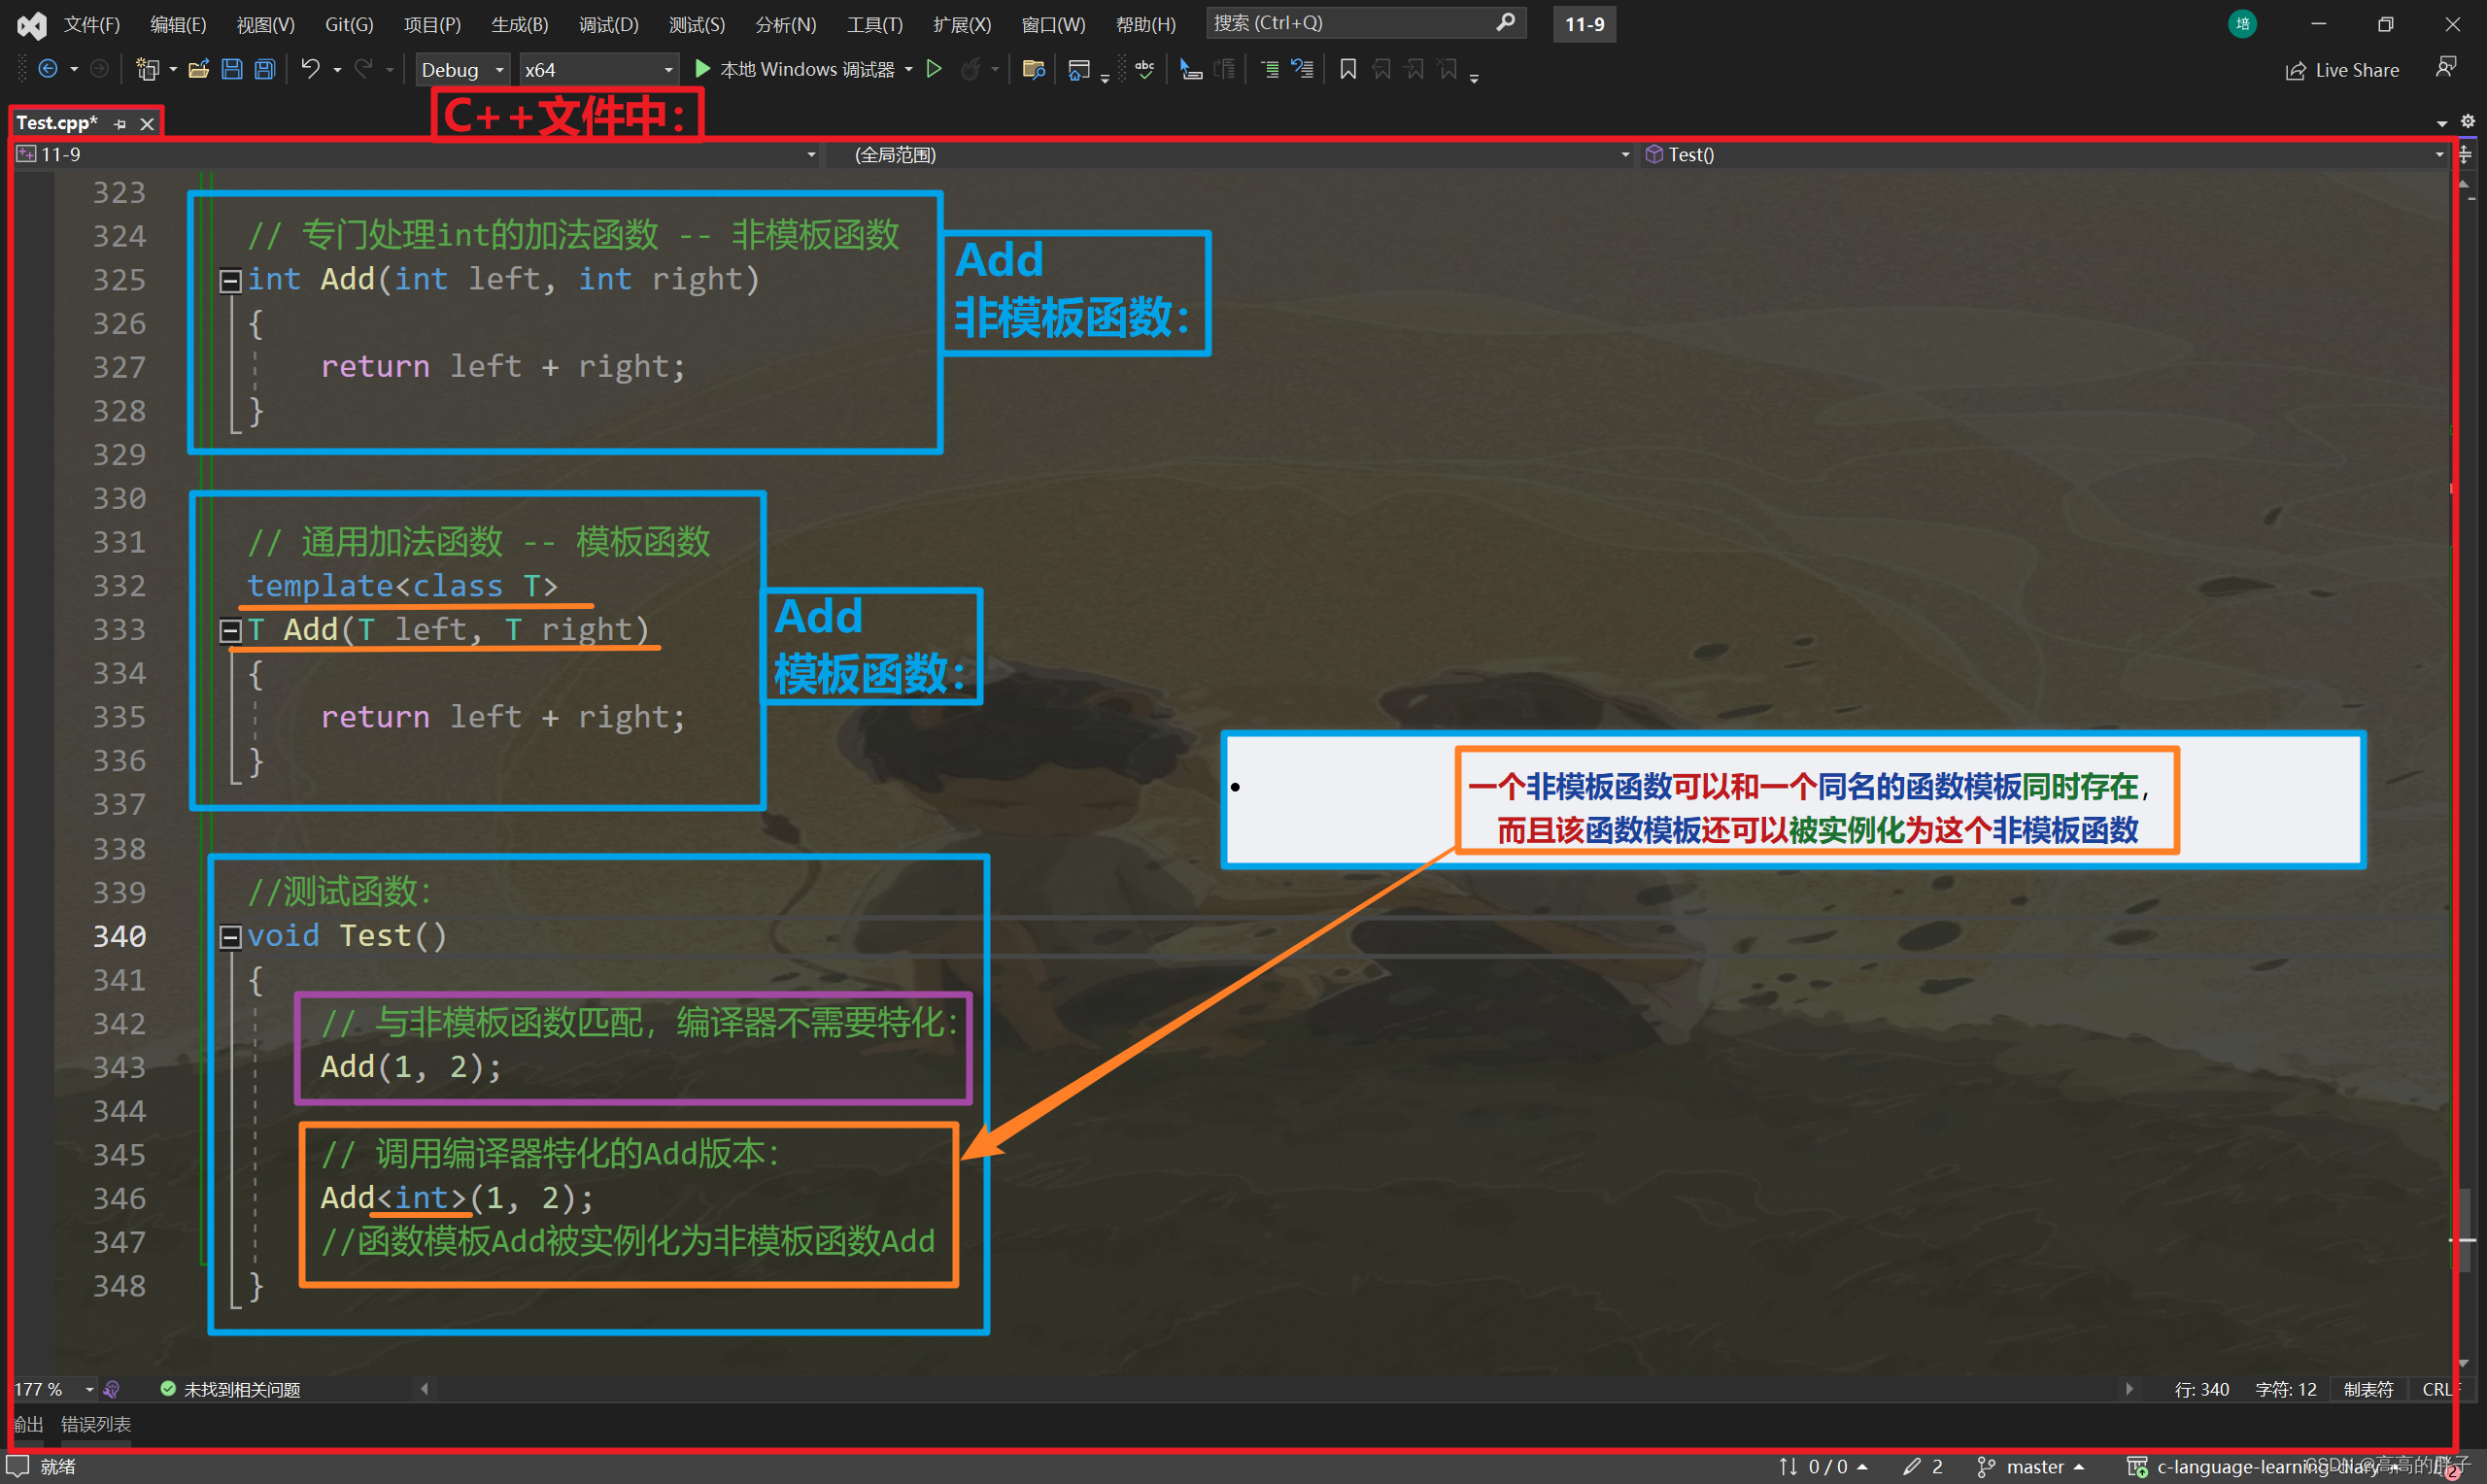
Task: Click the horizontal scrollbar left arrow
Action: pyautogui.click(x=424, y=1389)
